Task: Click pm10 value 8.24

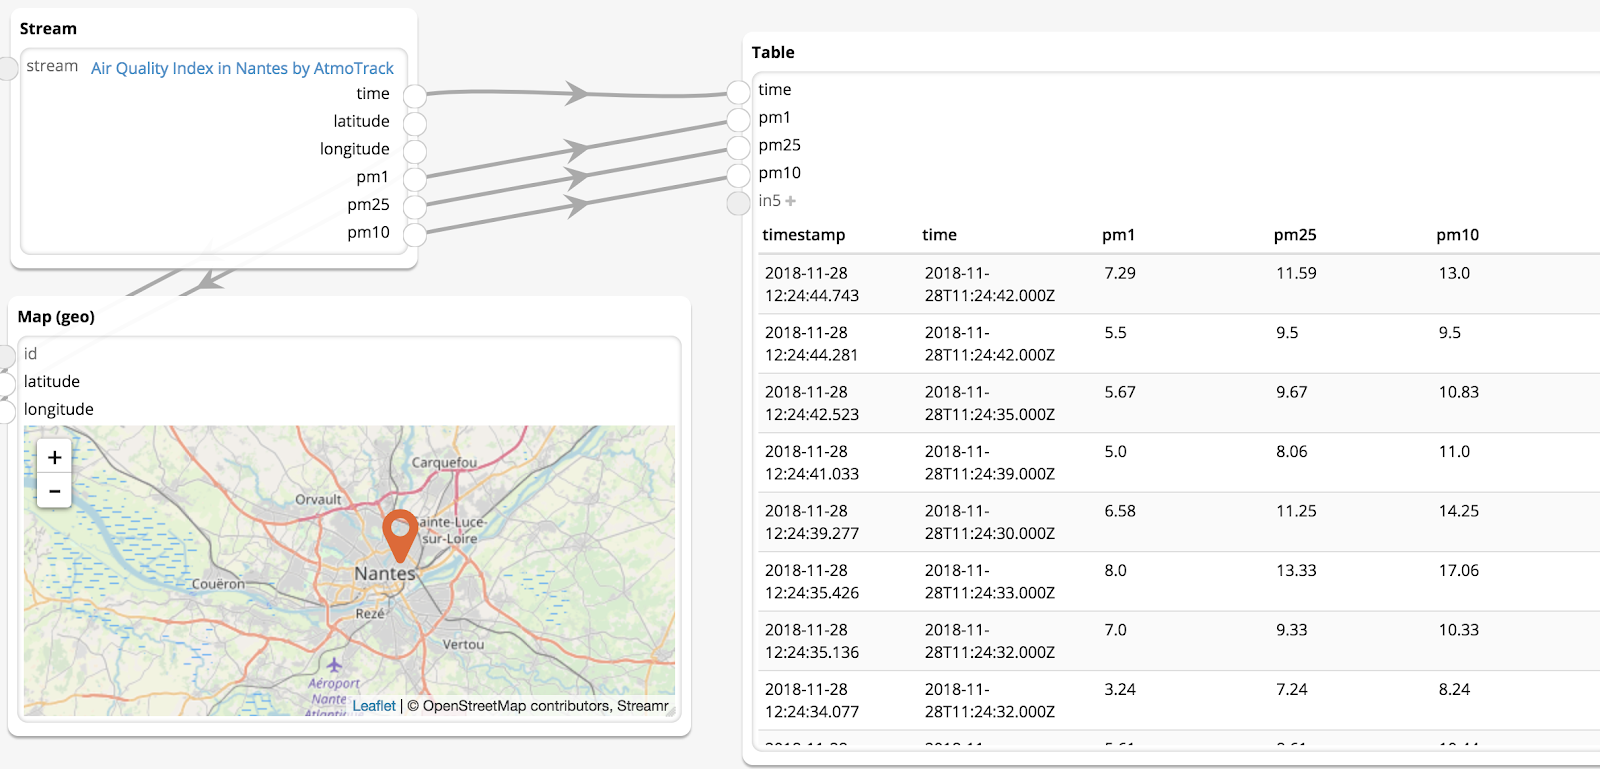Action: 1454,689
